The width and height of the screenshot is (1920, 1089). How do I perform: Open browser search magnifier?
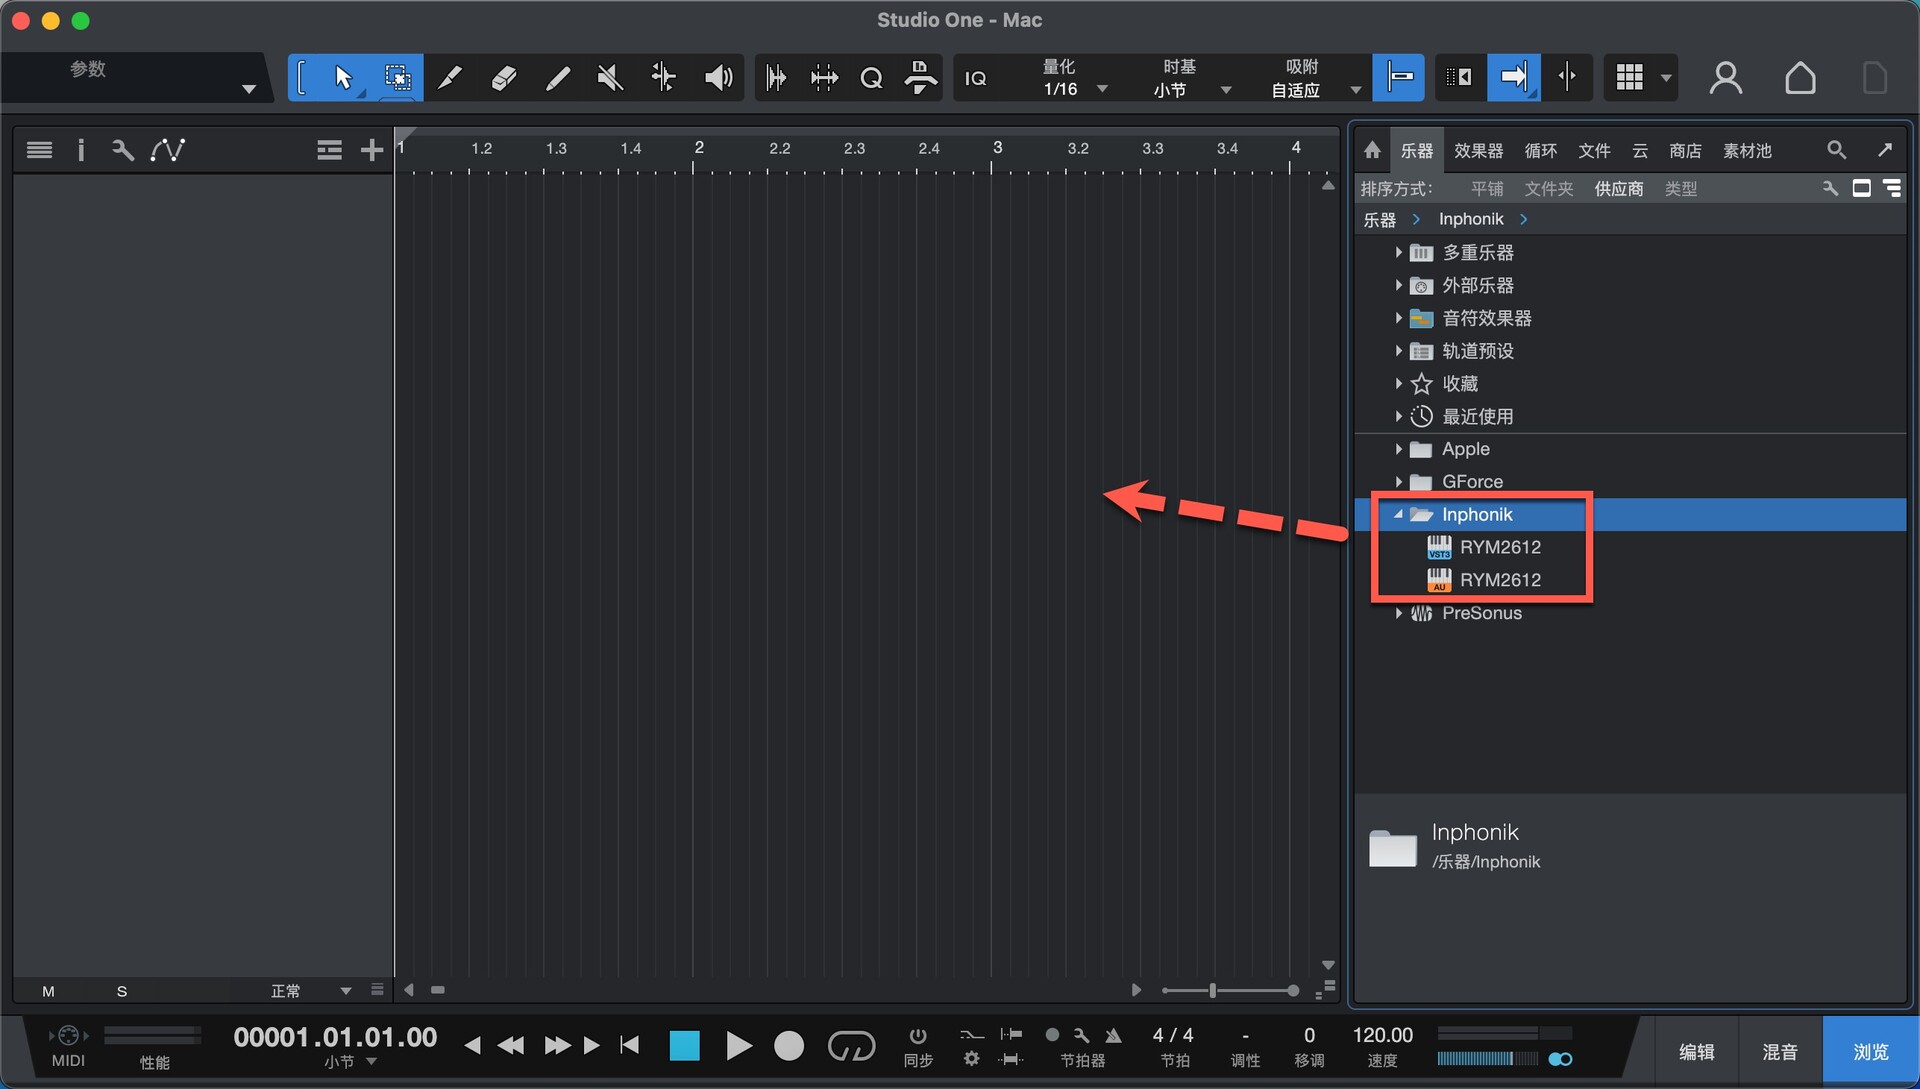pyautogui.click(x=1836, y=150)
